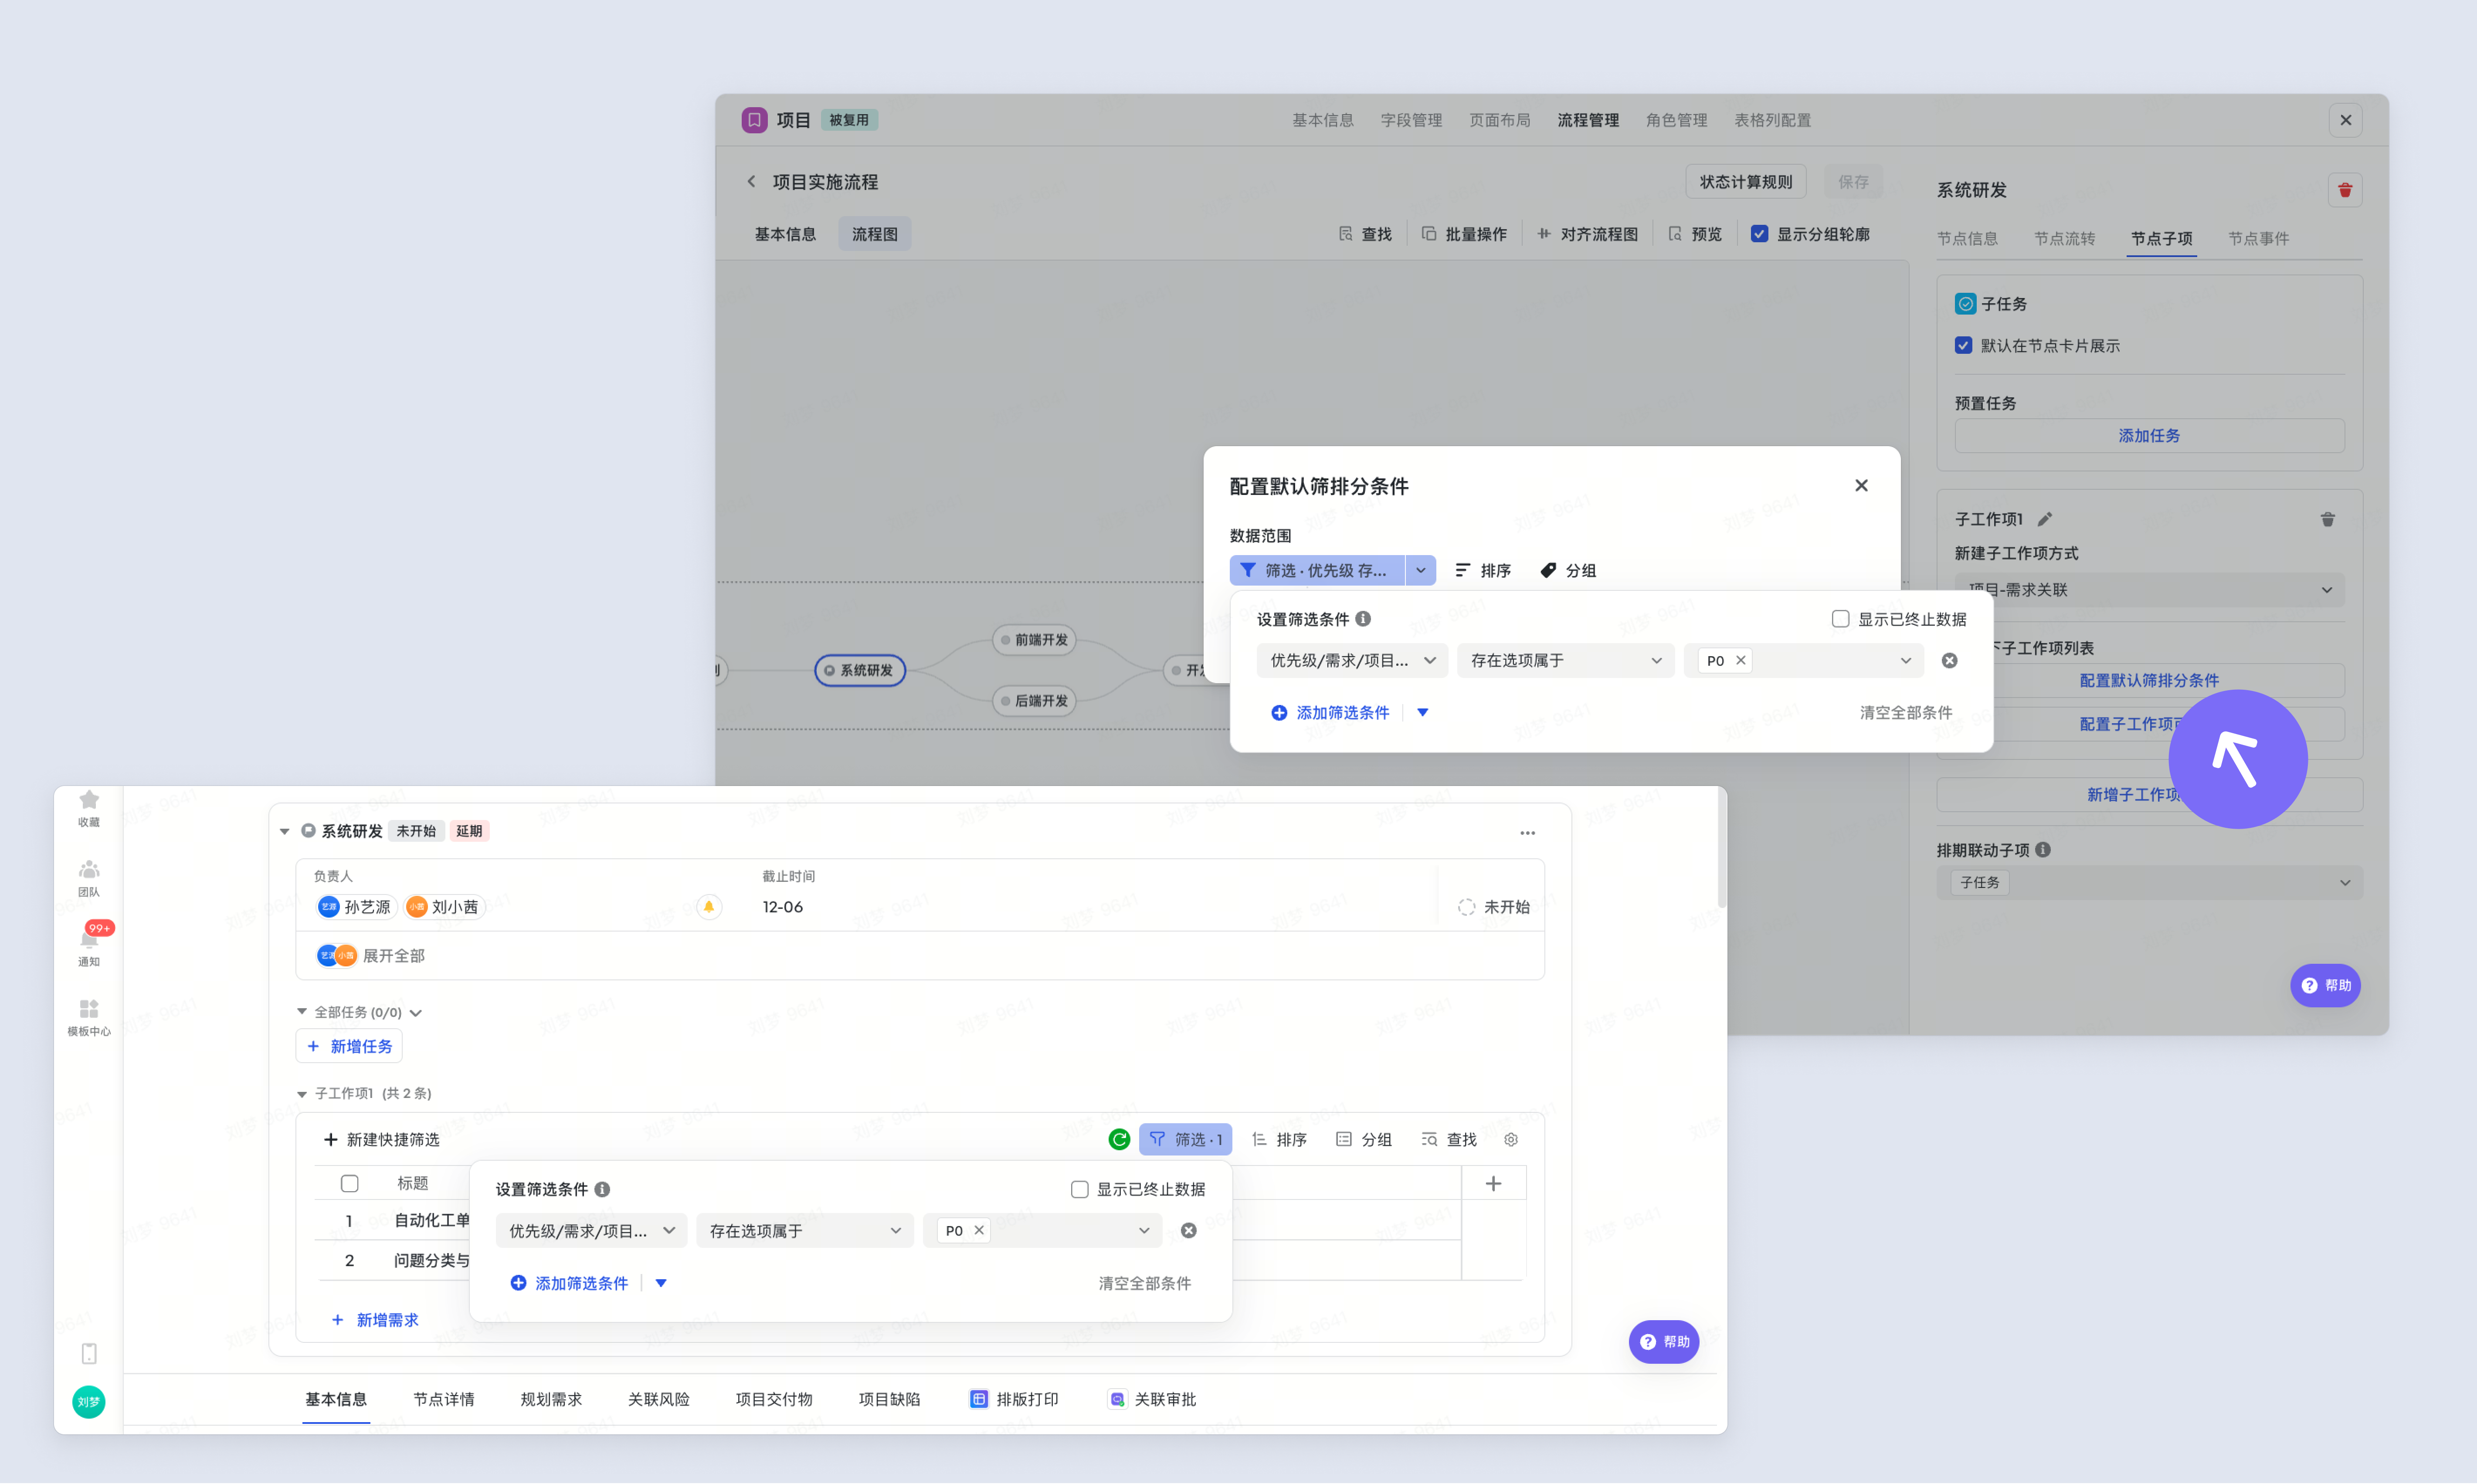Open the 优先级/需求/项目 field dropdown in config dialog
Viewport: 2477px width, 1484px height.
coord(1351,660)
